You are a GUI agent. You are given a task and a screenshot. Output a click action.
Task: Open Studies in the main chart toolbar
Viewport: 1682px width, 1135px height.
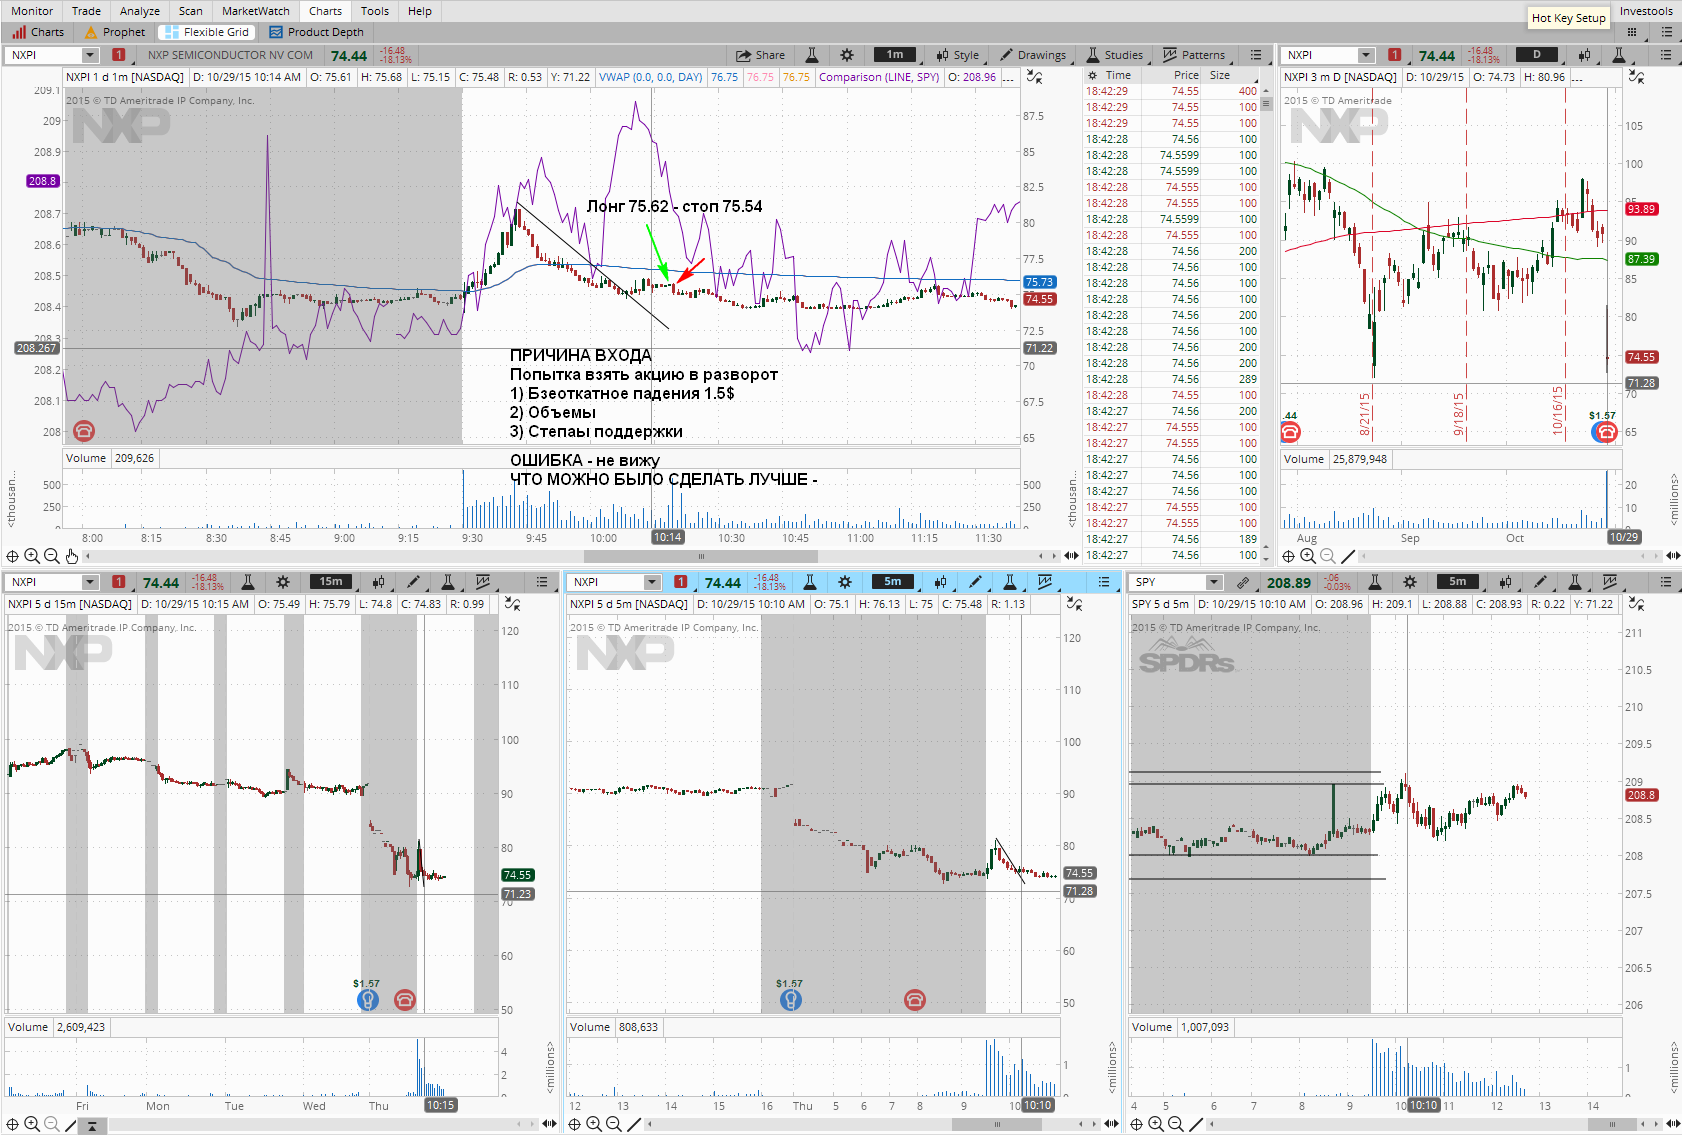(x=1115, y=55)
